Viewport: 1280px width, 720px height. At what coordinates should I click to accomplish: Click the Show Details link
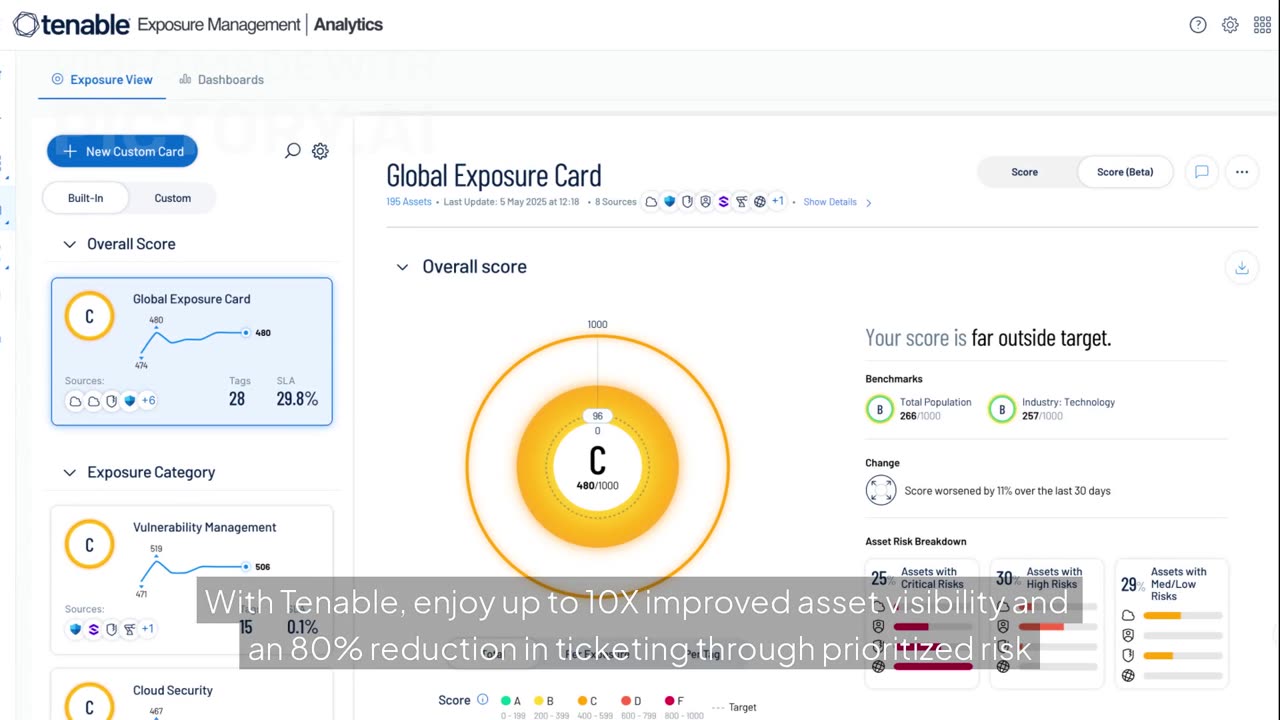click(x=830, y=202)
